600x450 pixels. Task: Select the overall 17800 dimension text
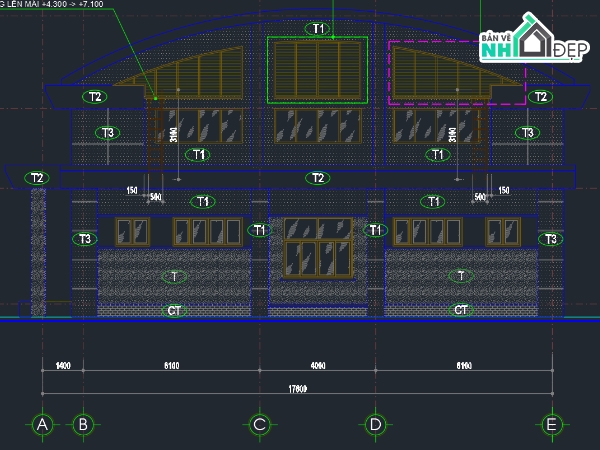[x=297, y=389]
